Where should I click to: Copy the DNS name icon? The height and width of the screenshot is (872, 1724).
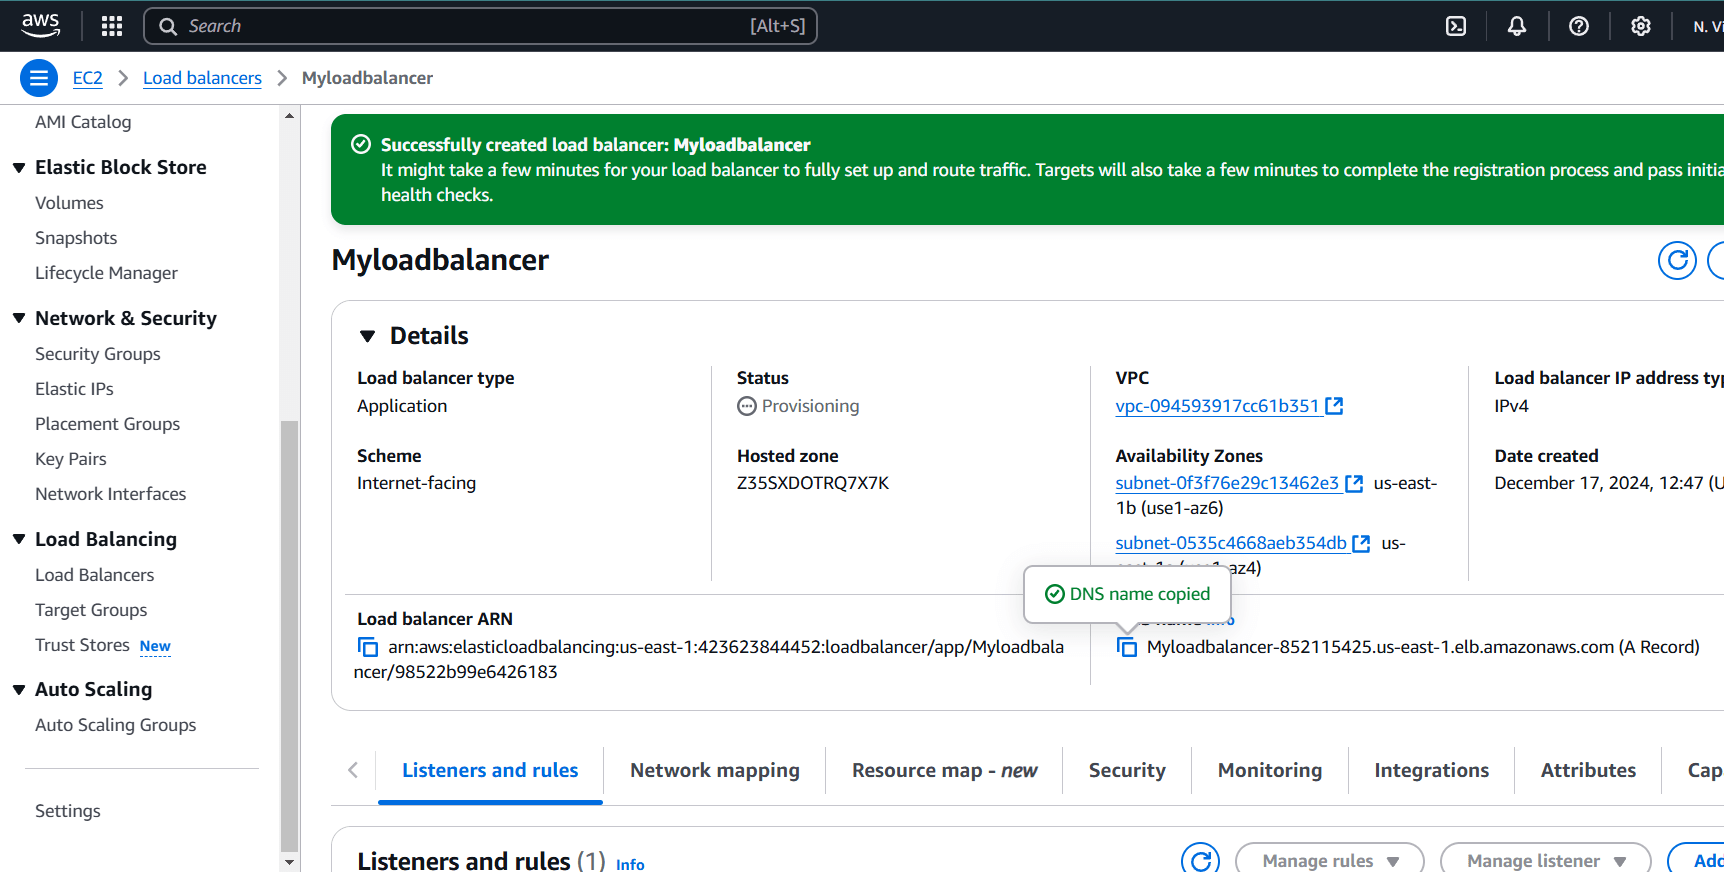coord(1127,647)
